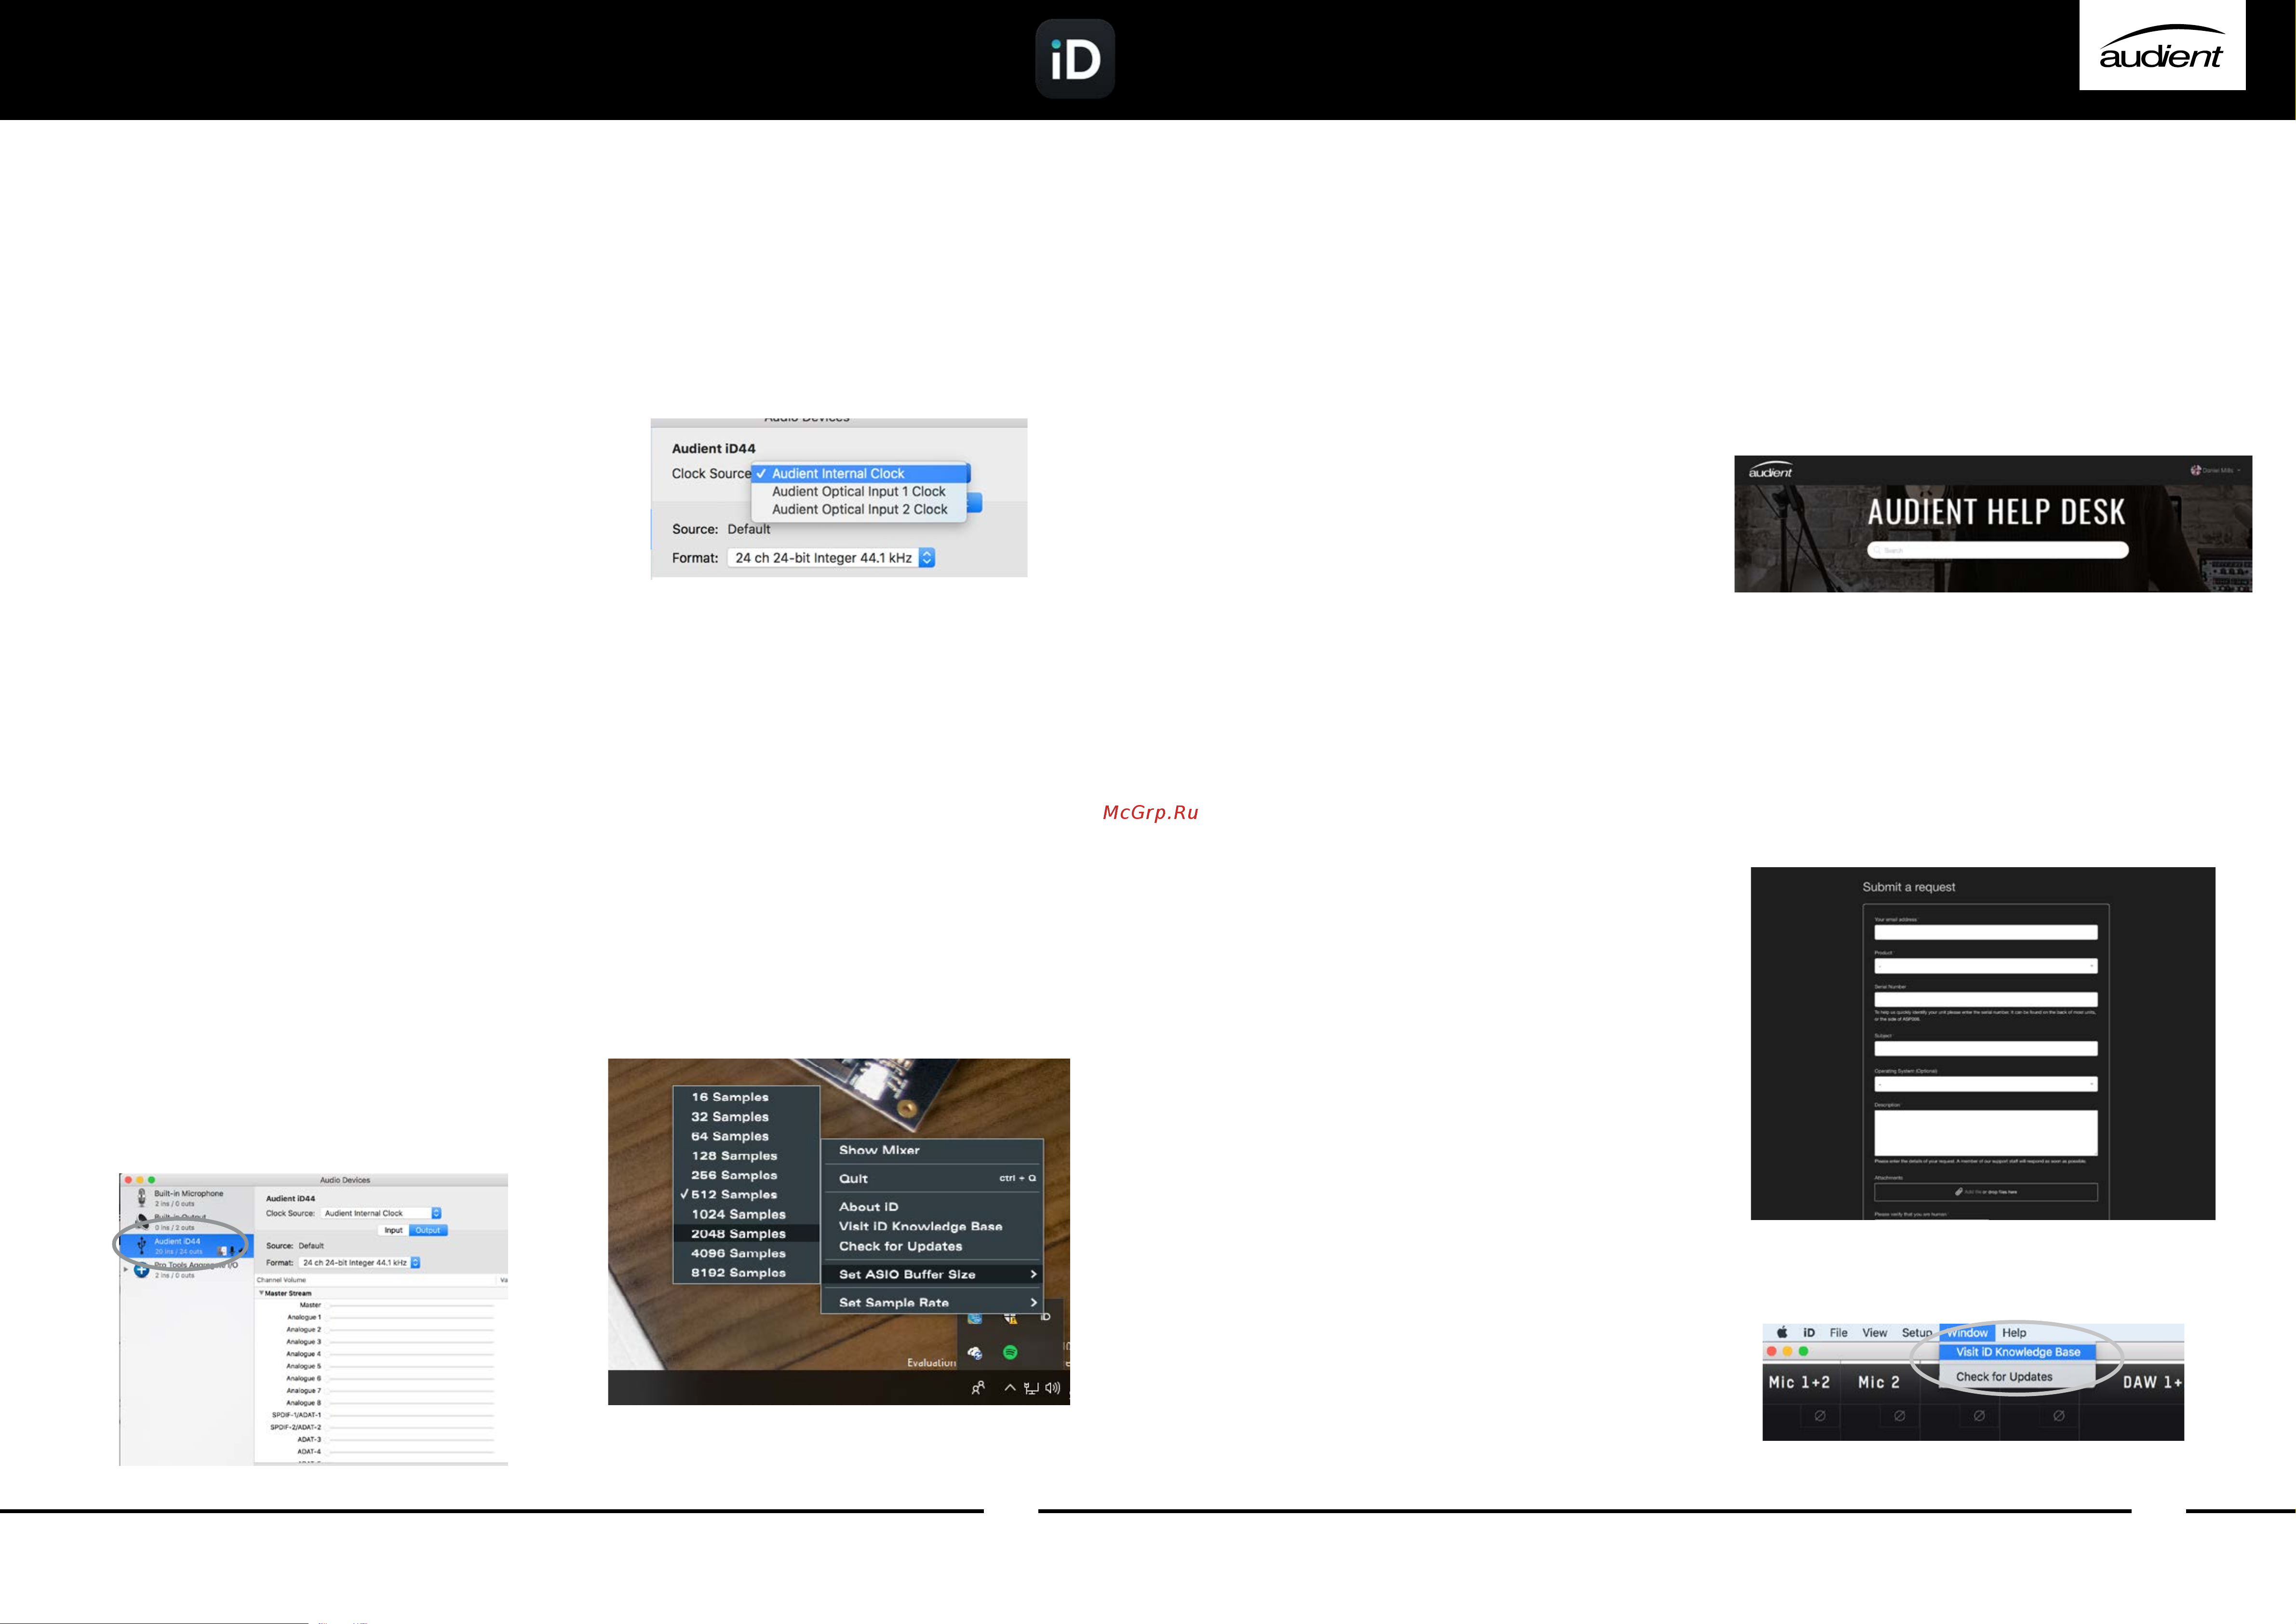Choose checked Audient Internal Clock in open list
The width and height of the screenshot is (2296, 1624).
[860, 473]
